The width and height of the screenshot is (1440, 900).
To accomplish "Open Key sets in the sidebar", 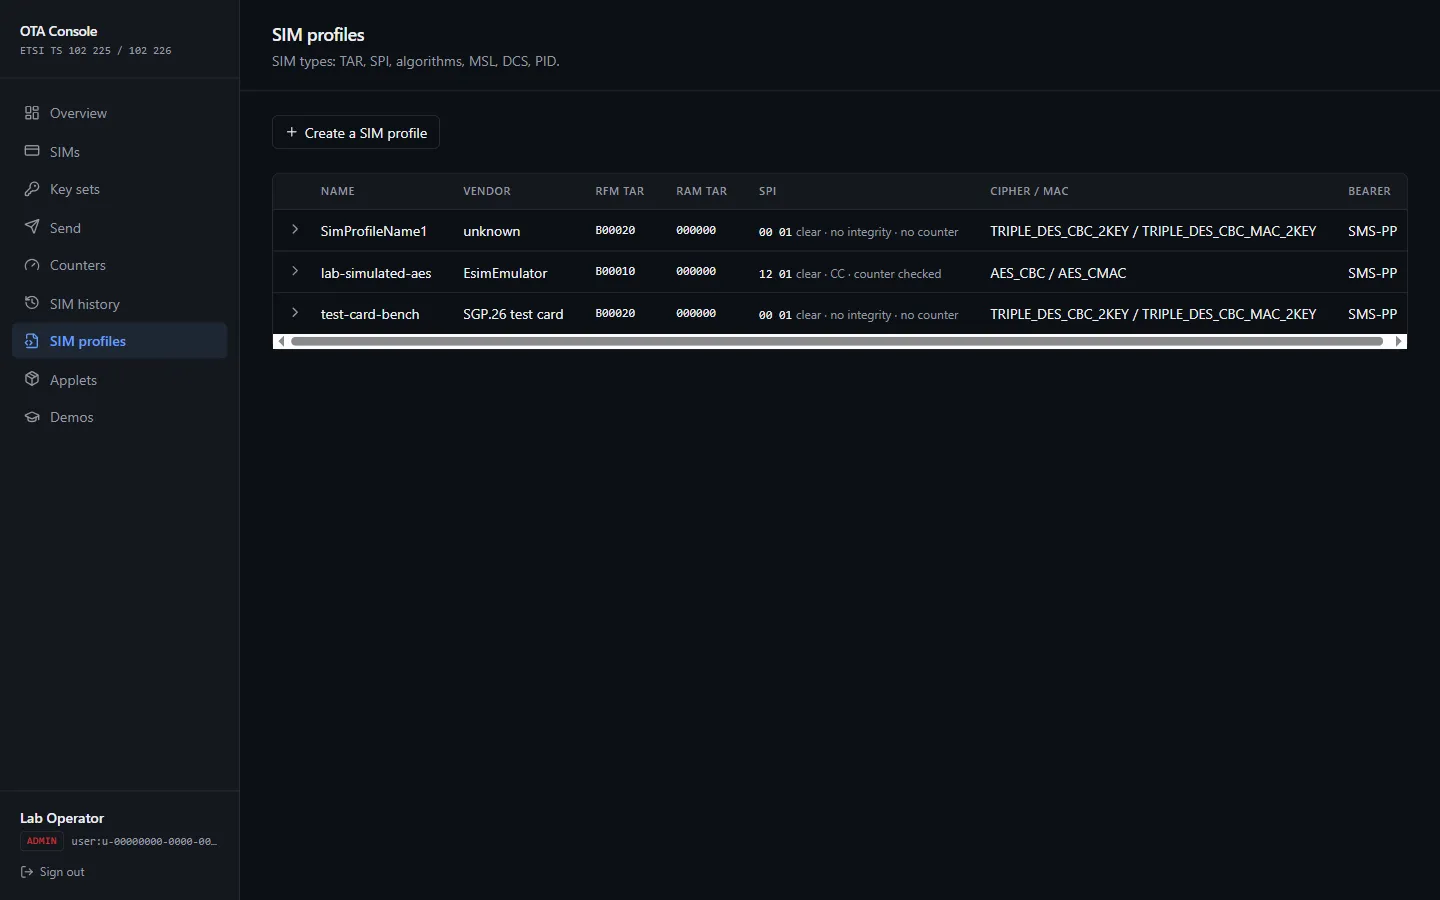I will tap(120, 189).
